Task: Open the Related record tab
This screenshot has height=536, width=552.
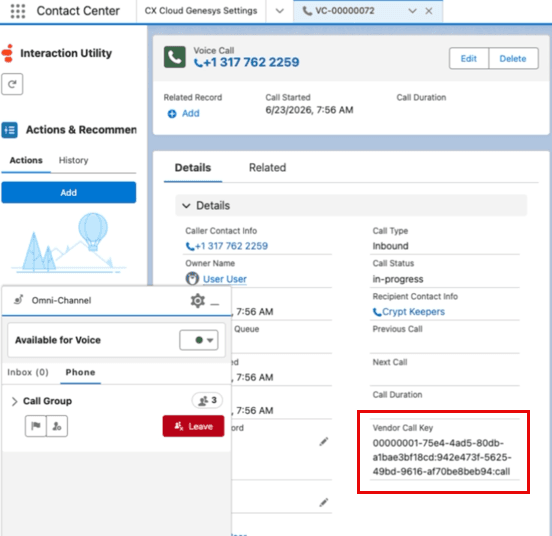Action: click(268, 168)
